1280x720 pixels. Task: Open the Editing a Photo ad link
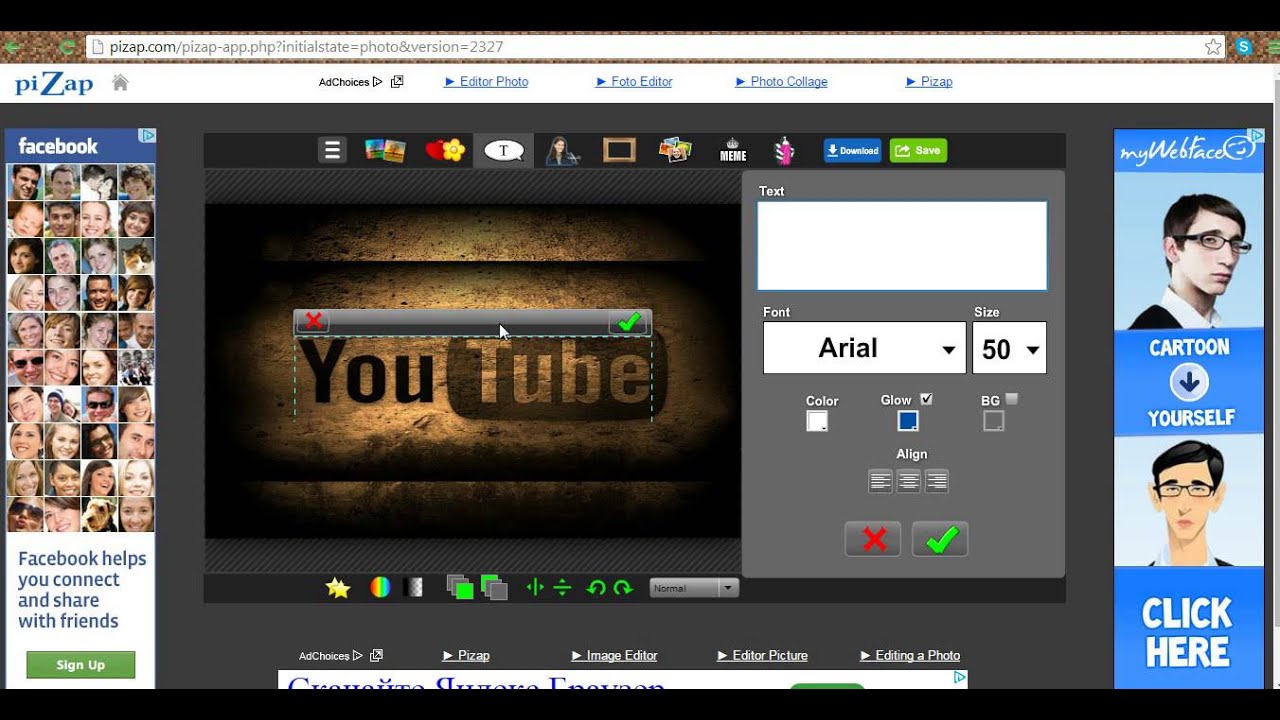pyautogui.click(x=910, y=656)
